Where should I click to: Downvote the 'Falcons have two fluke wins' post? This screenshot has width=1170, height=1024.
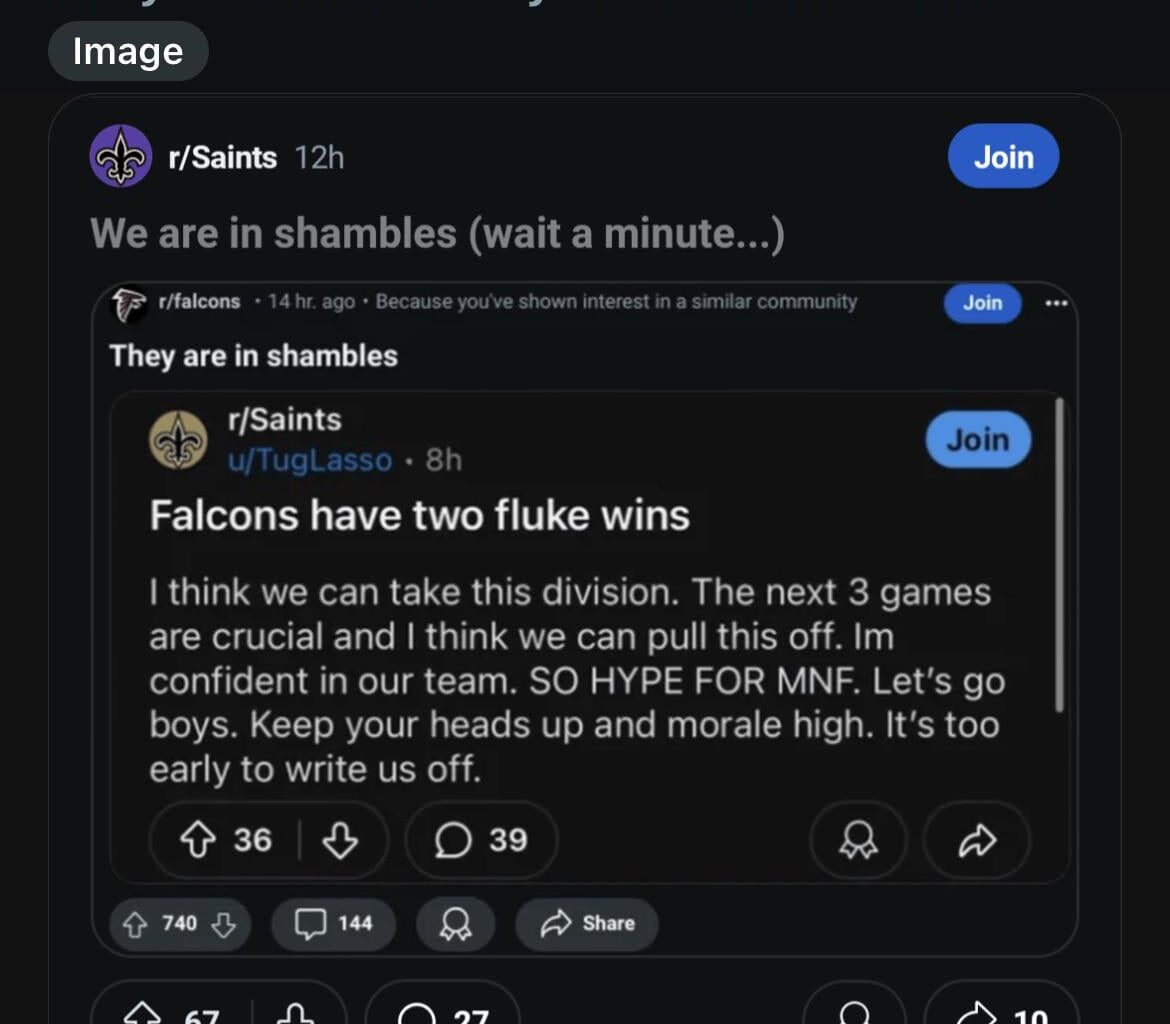340,840
